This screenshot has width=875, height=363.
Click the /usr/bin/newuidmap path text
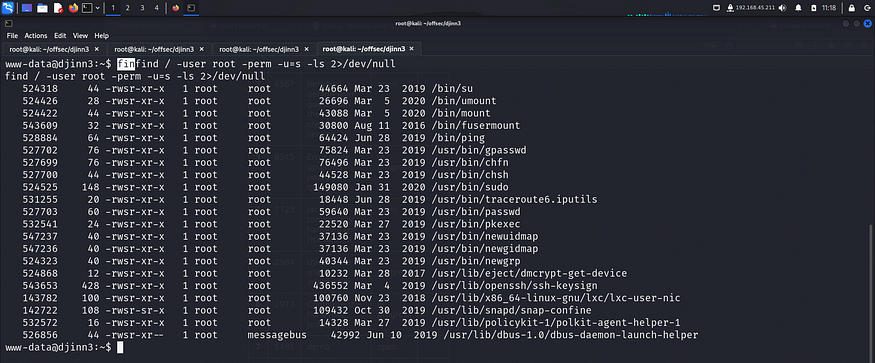pyautogui.click(x=484, y=236)
